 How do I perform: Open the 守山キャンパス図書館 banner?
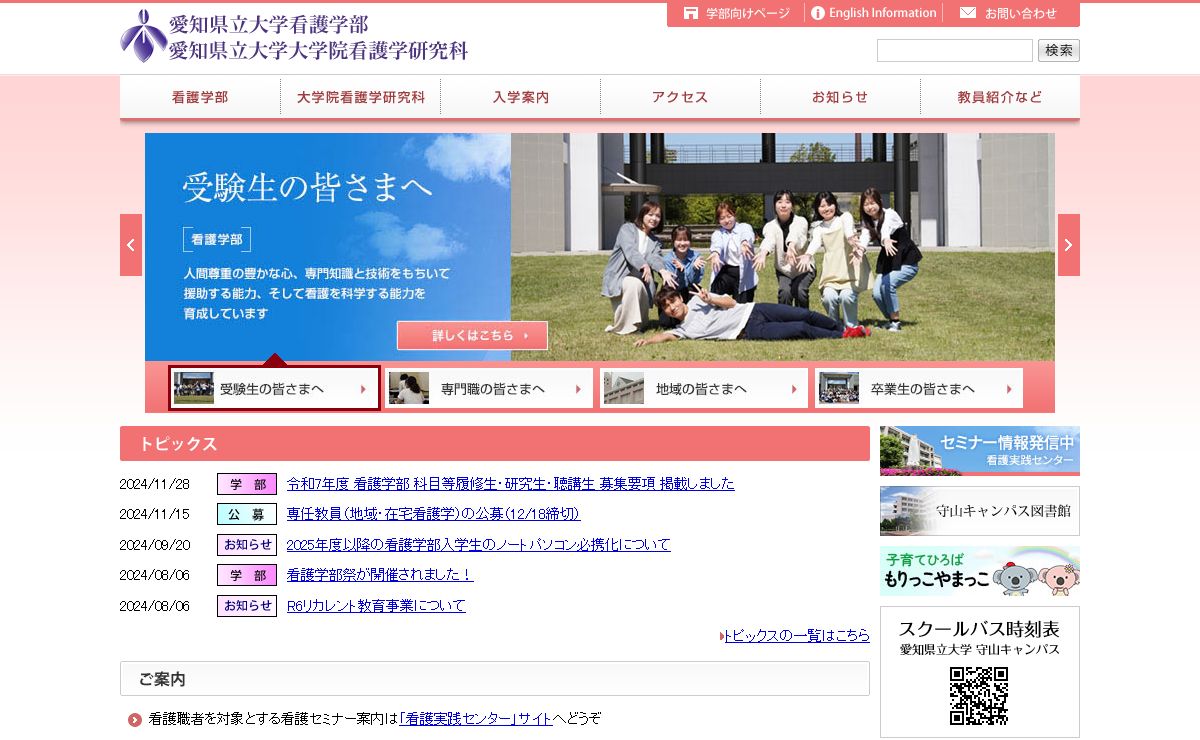[979, 511]
